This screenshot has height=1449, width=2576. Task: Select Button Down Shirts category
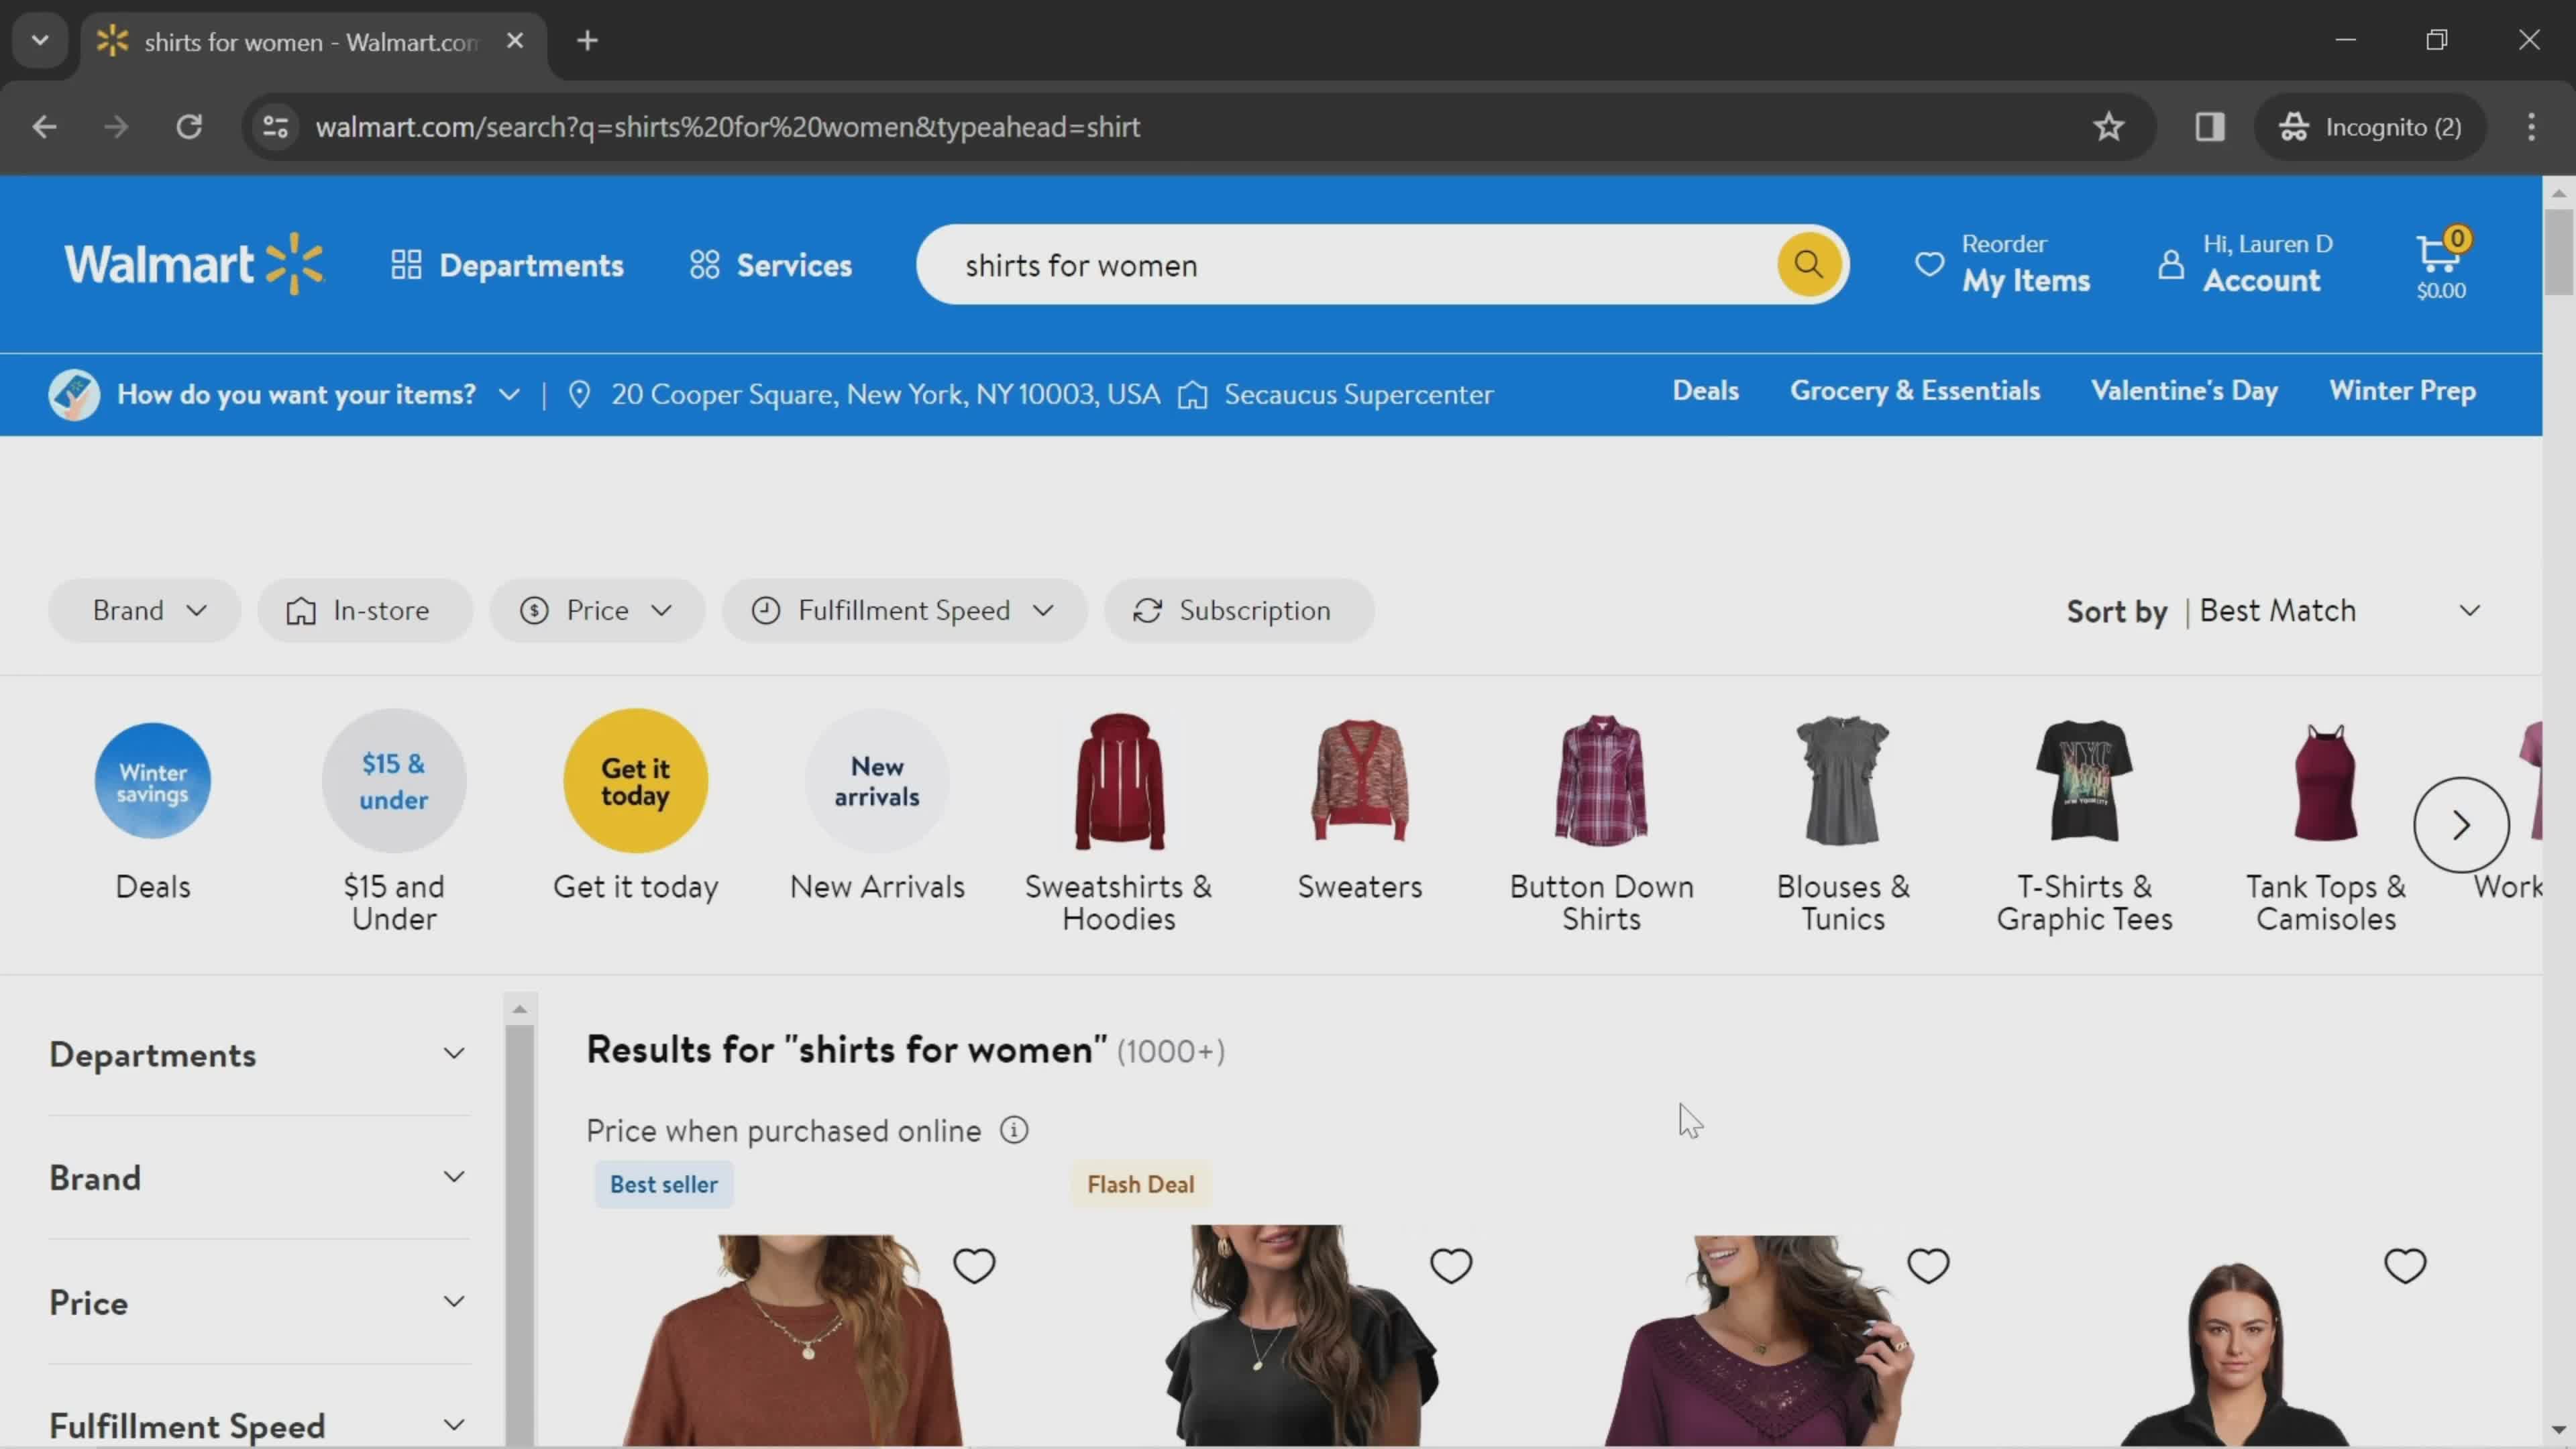tap(1601, 822)
